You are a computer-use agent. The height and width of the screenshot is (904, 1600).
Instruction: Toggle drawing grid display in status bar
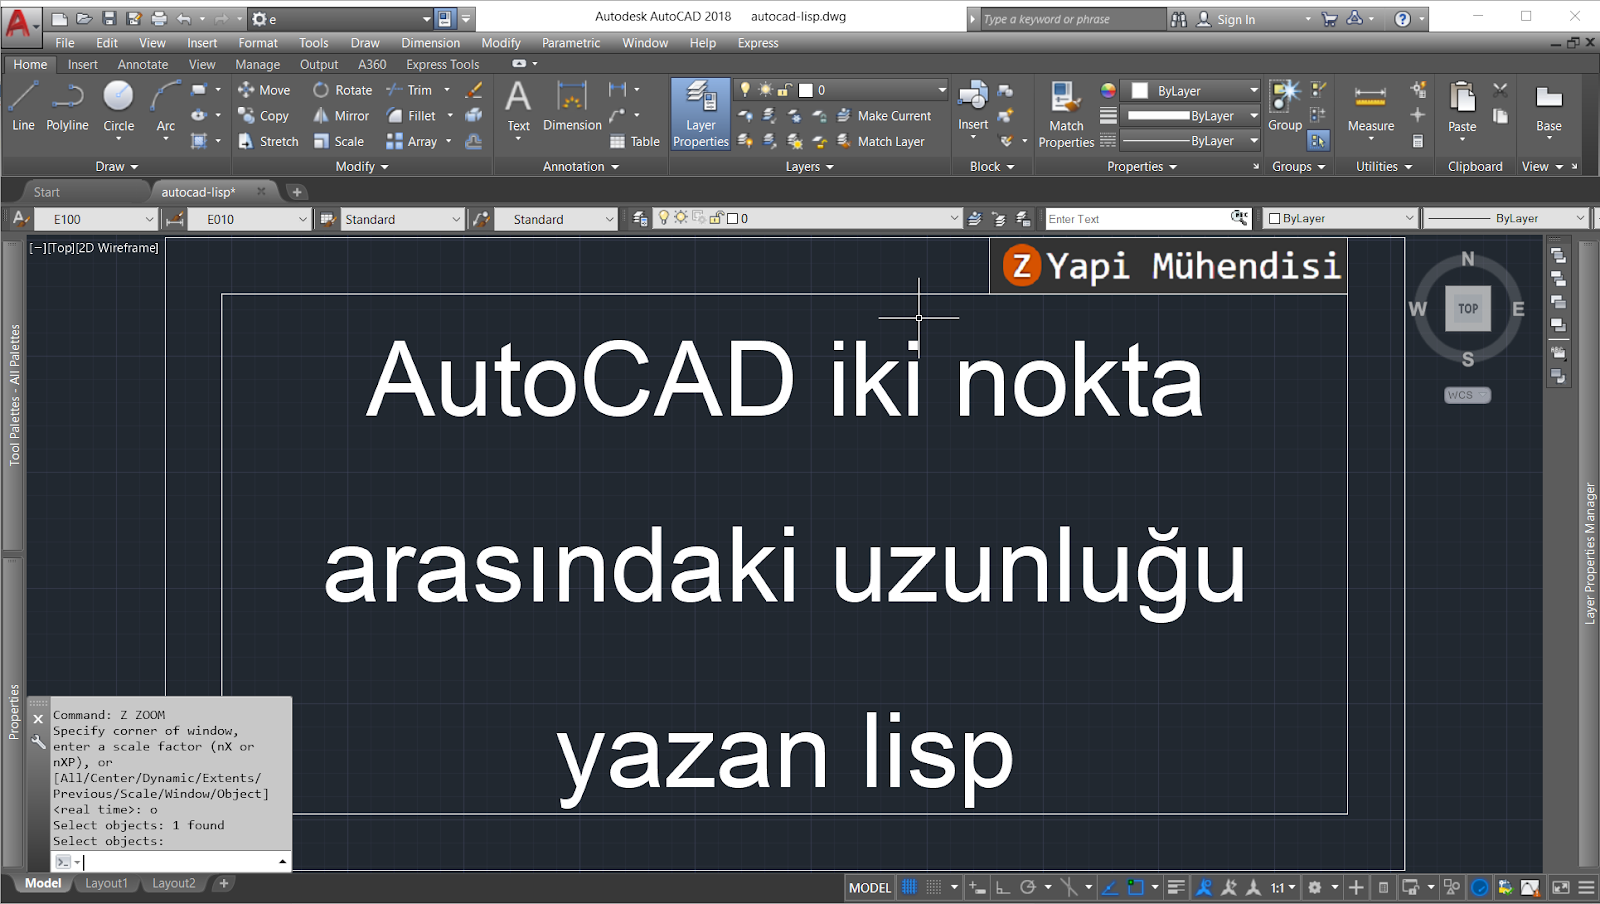coord(909,887)
